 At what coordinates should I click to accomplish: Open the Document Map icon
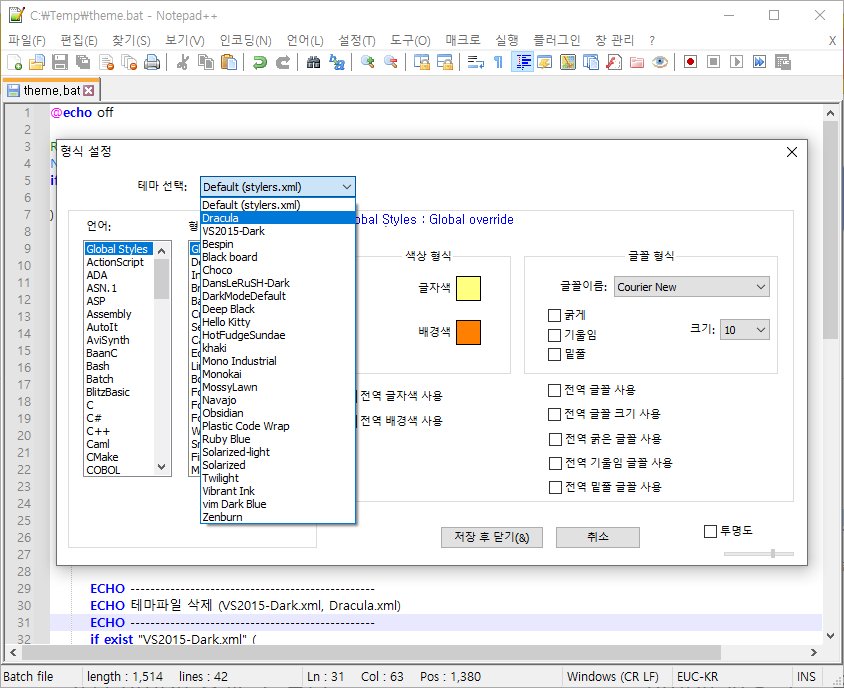tap(567, 62)
